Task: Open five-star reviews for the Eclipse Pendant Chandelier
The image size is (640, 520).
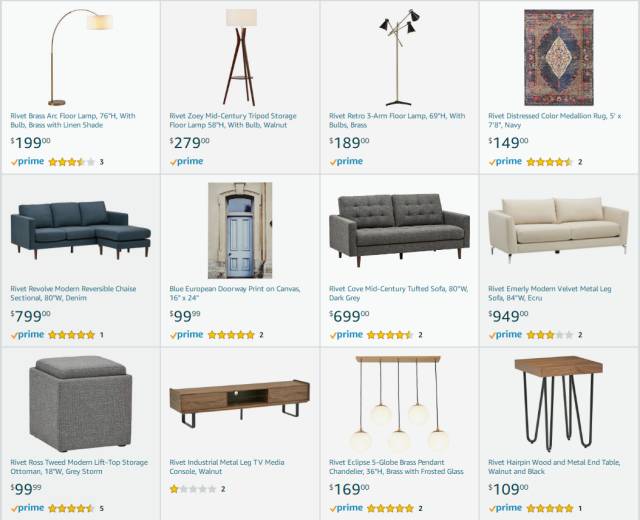Action: click(390, 509)
